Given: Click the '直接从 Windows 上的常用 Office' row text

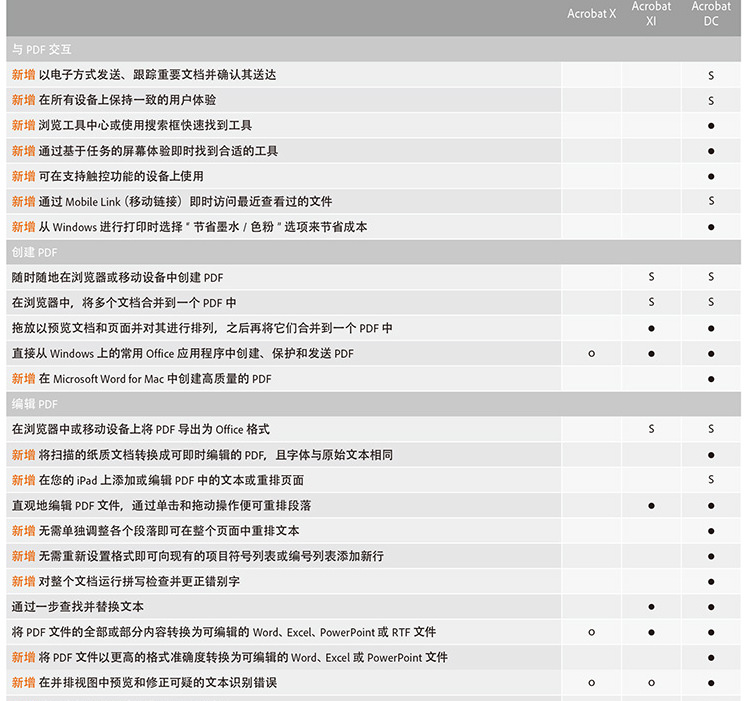Looking at the screenshot, I should (x=183, y=354).
